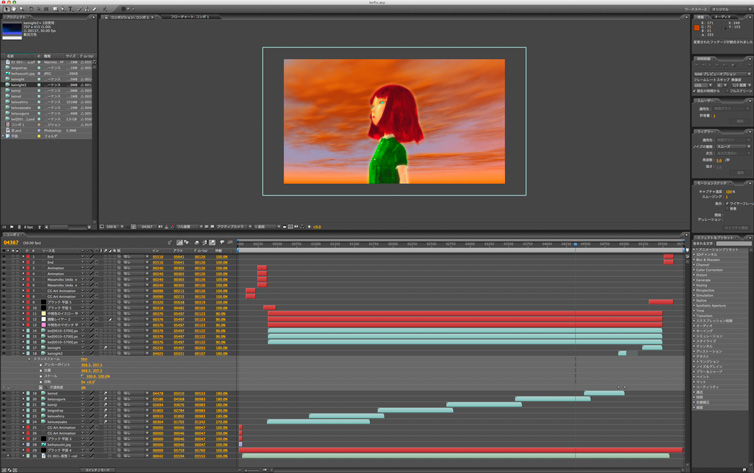Select the keinight2 item in the project list
Viewport: 754px width, 473px height.
click(47, 85)
